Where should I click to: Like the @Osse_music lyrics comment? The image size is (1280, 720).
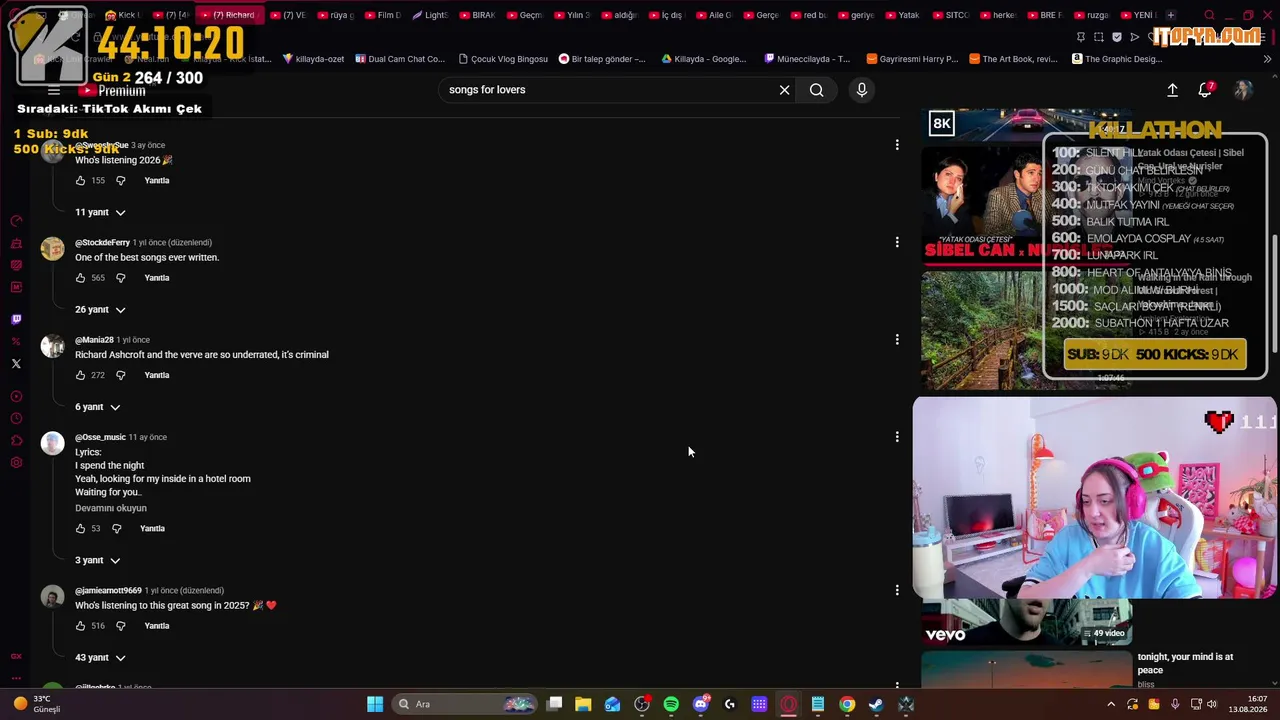[80, 528]
